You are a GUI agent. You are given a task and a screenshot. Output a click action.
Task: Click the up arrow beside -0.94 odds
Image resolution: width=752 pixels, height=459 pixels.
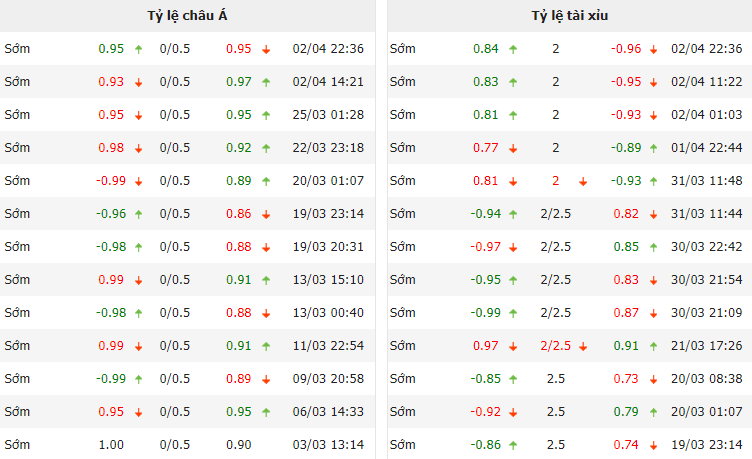tap(513, 214)
